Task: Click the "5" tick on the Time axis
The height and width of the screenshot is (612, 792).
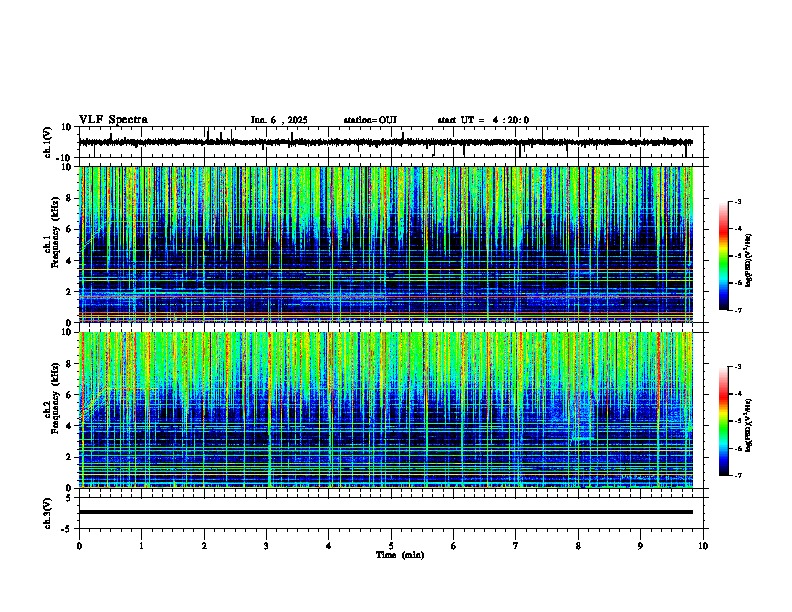Action: [391, 546]
